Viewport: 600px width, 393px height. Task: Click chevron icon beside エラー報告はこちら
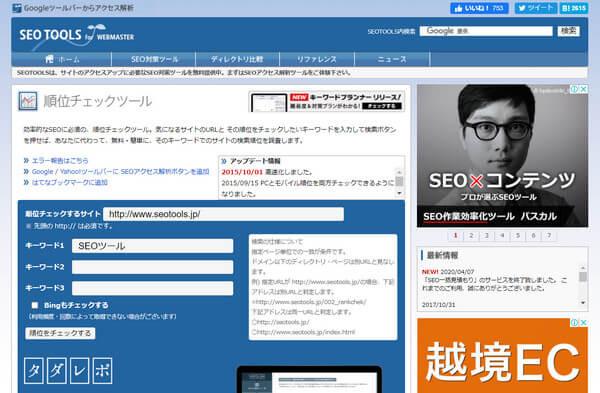click(26, 160)
